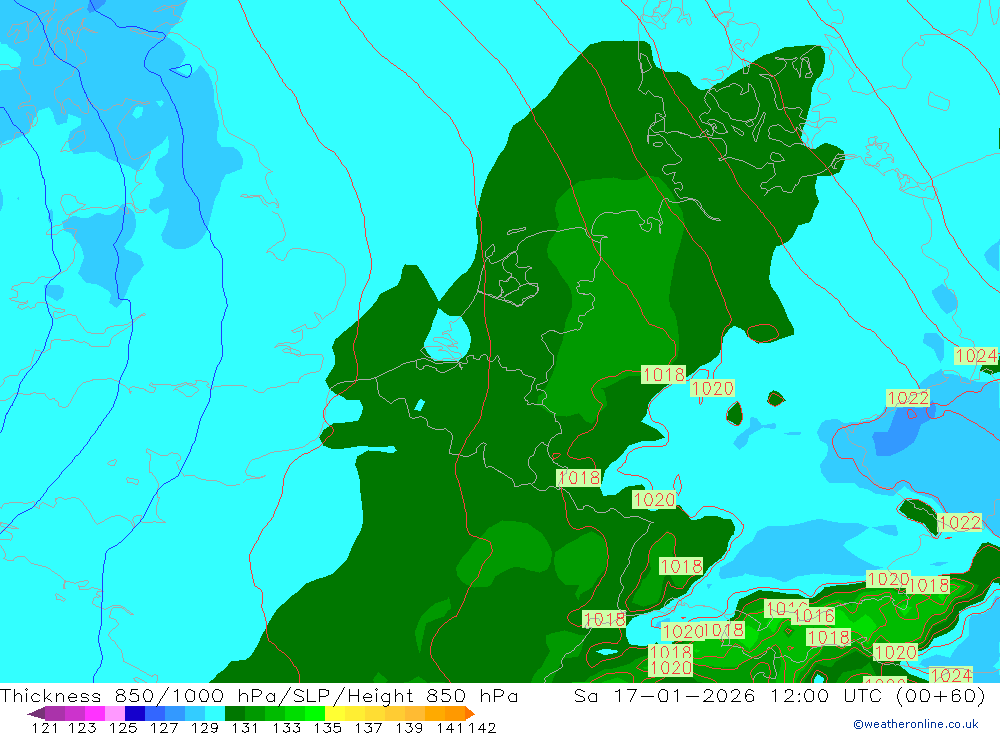Select the dark green legend swatch above 131
This screenshot has width=1000, height=733.
pos(235,713)
